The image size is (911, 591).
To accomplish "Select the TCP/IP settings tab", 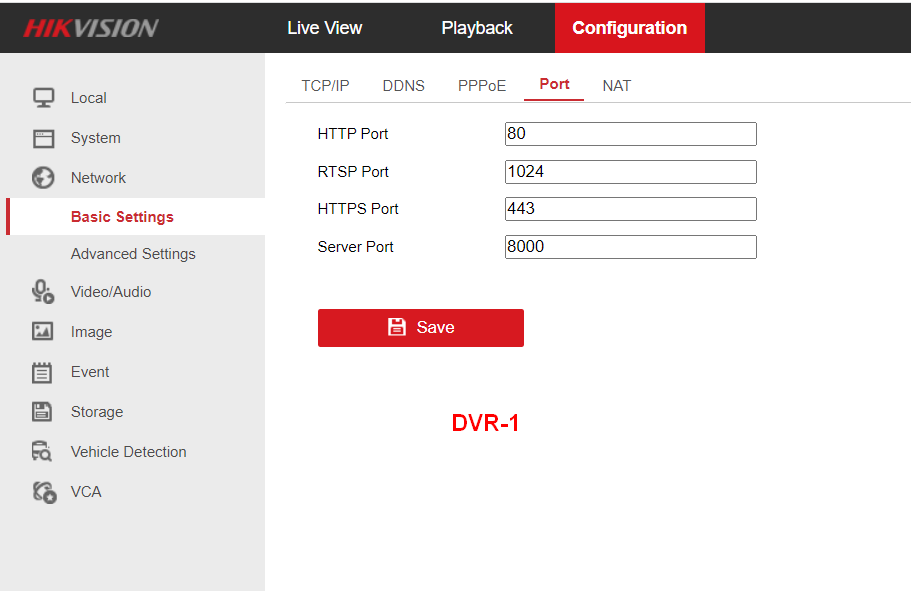I will (x=326, y=86).
